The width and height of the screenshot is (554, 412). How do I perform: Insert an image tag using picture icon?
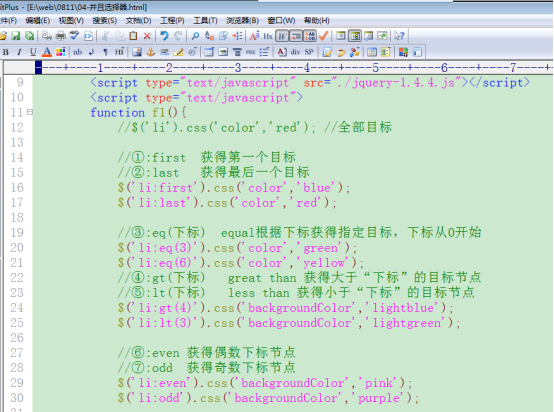[x=137, y=52]
